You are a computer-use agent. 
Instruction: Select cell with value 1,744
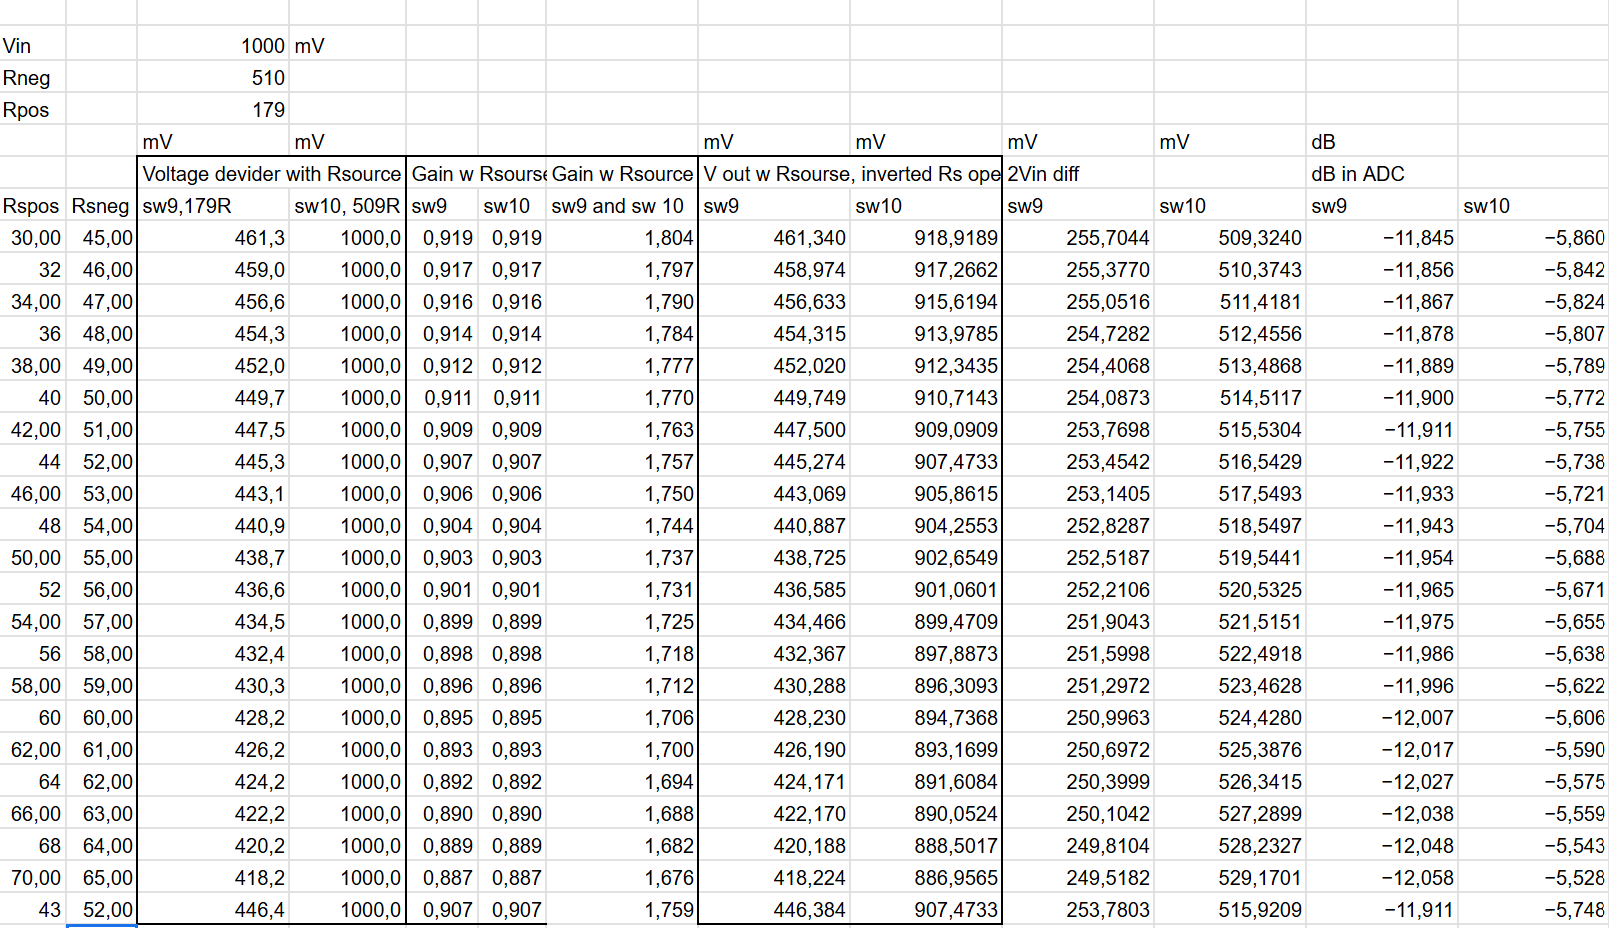[622, 526]
